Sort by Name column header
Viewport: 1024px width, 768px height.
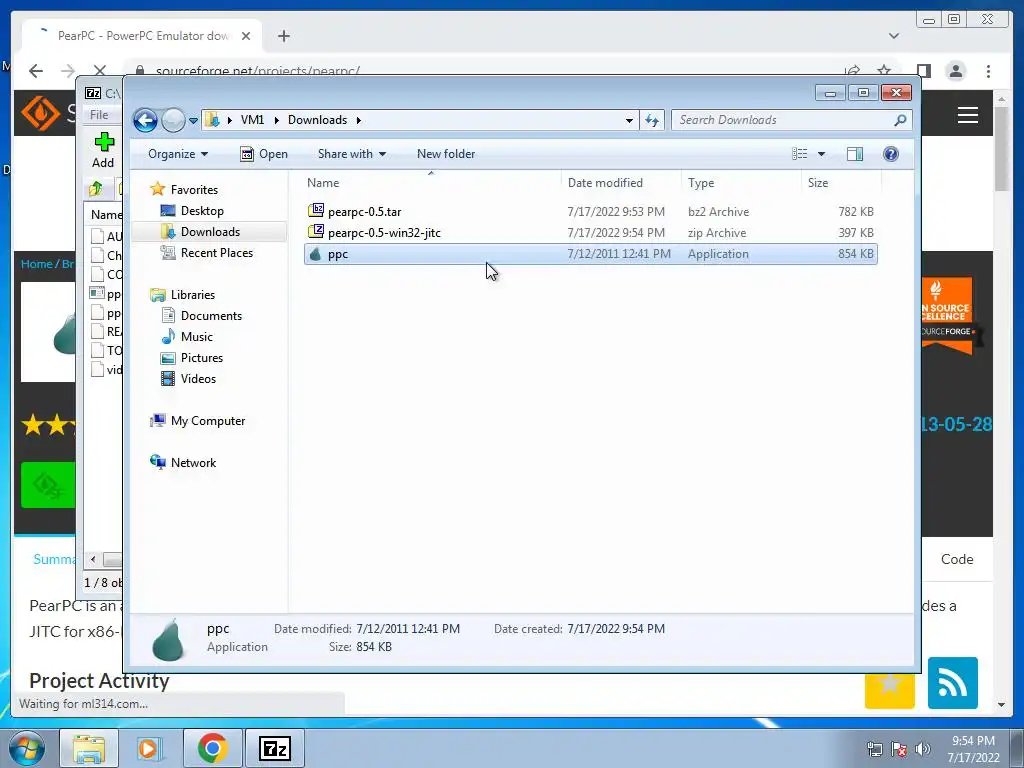click(431, 183)
